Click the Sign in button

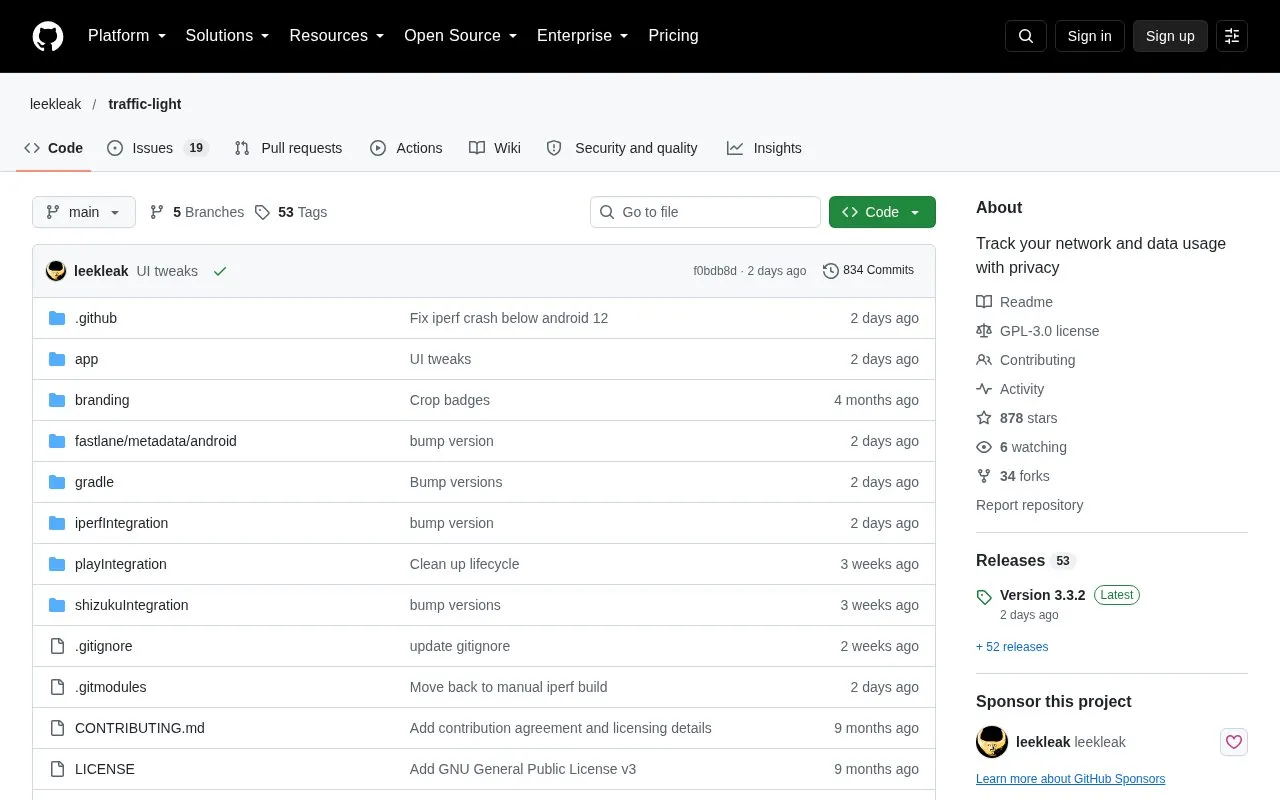click(x=1089, y=36)
